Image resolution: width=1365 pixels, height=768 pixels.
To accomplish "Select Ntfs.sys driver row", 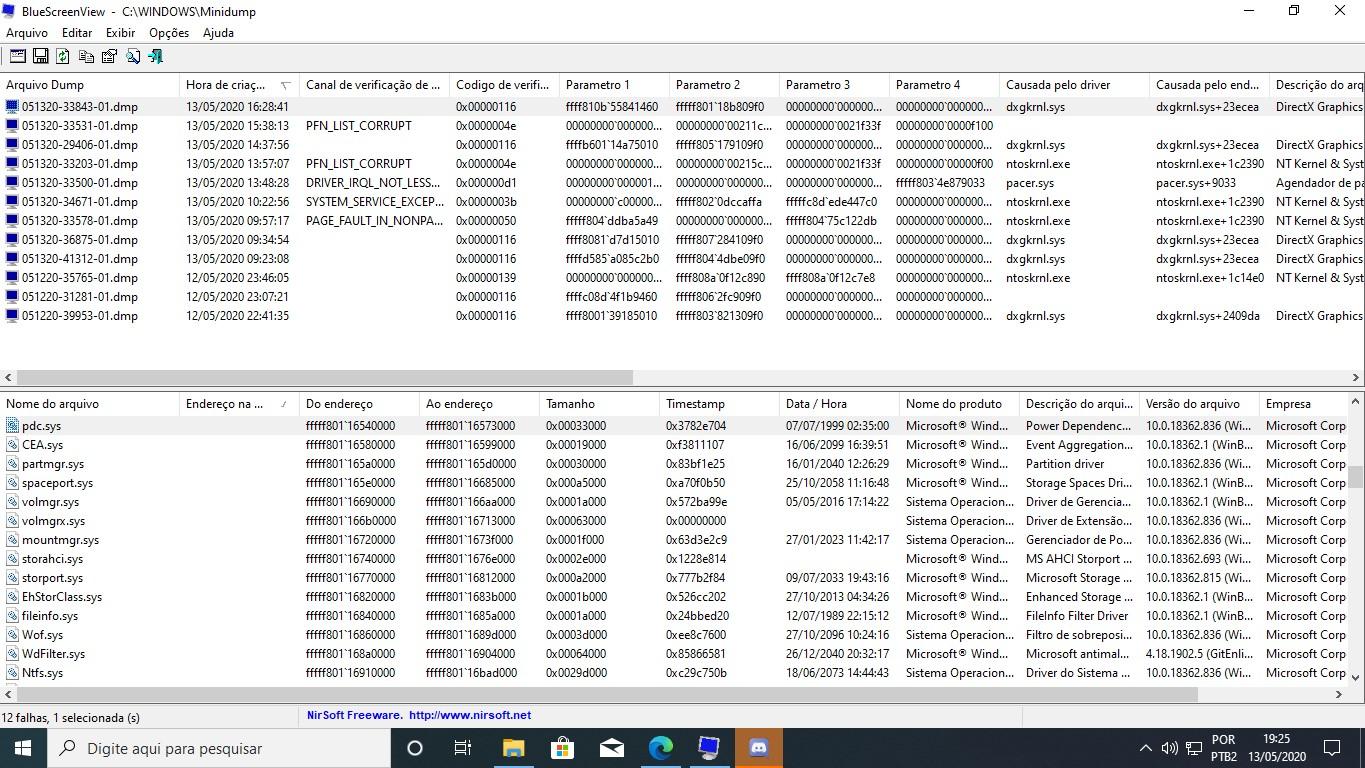I will (674, 673).
